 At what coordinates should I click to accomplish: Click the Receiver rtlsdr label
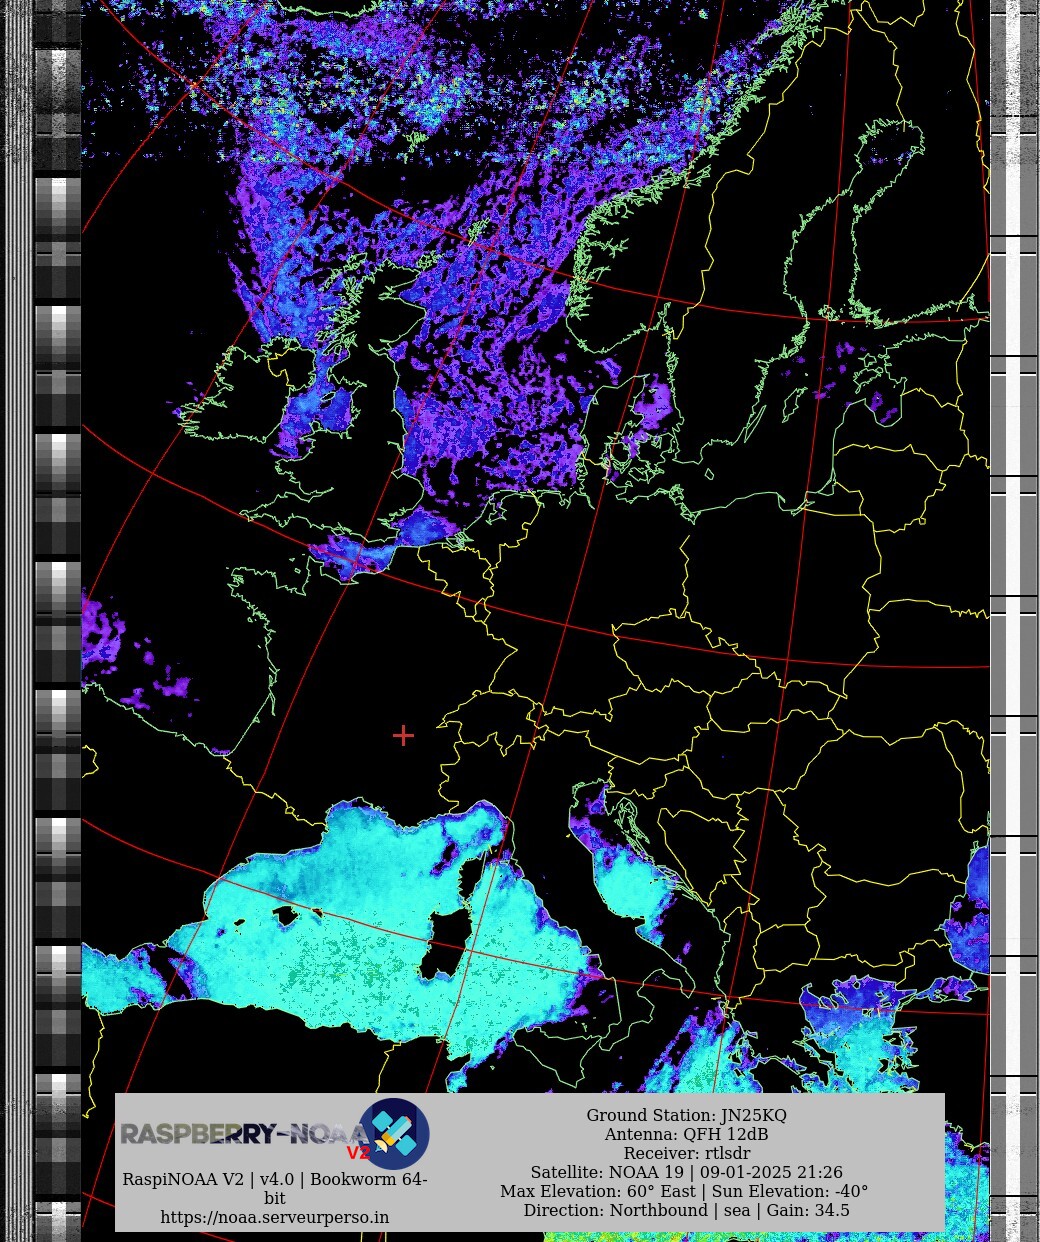pos(686,1153)
